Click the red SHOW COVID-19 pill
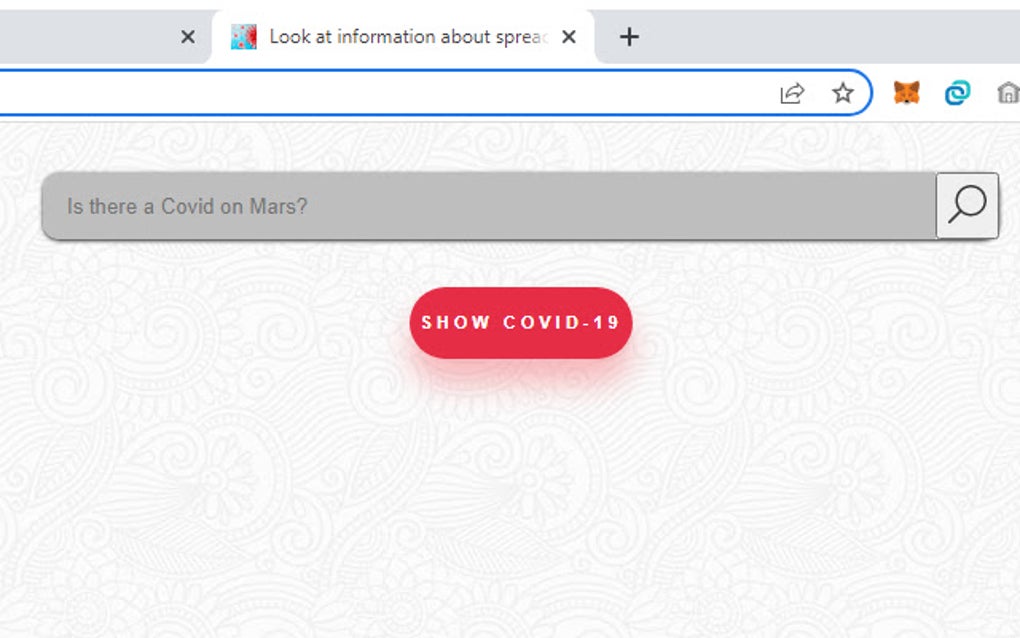This screenshot has height=638, width=1020. point(521,322)
